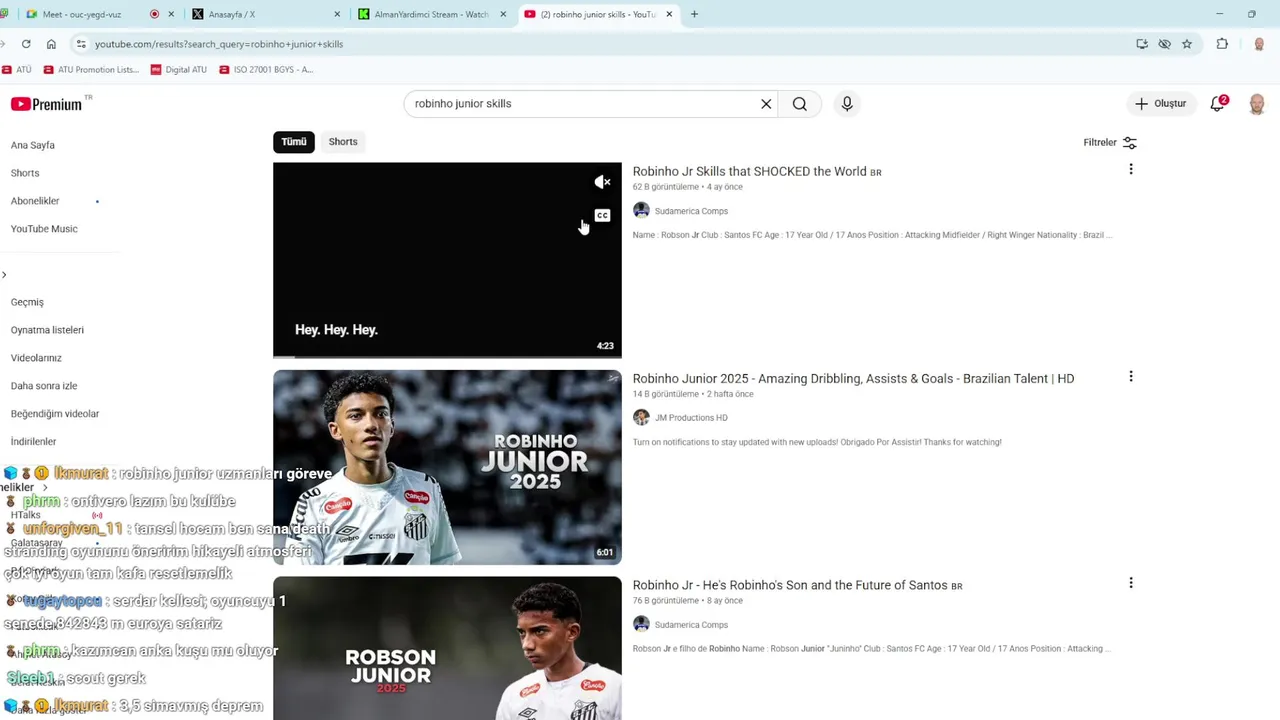Close the robinho junior skills YouTube tab
This screenshot has width=1280, height=720.
(x=669, y=14)
